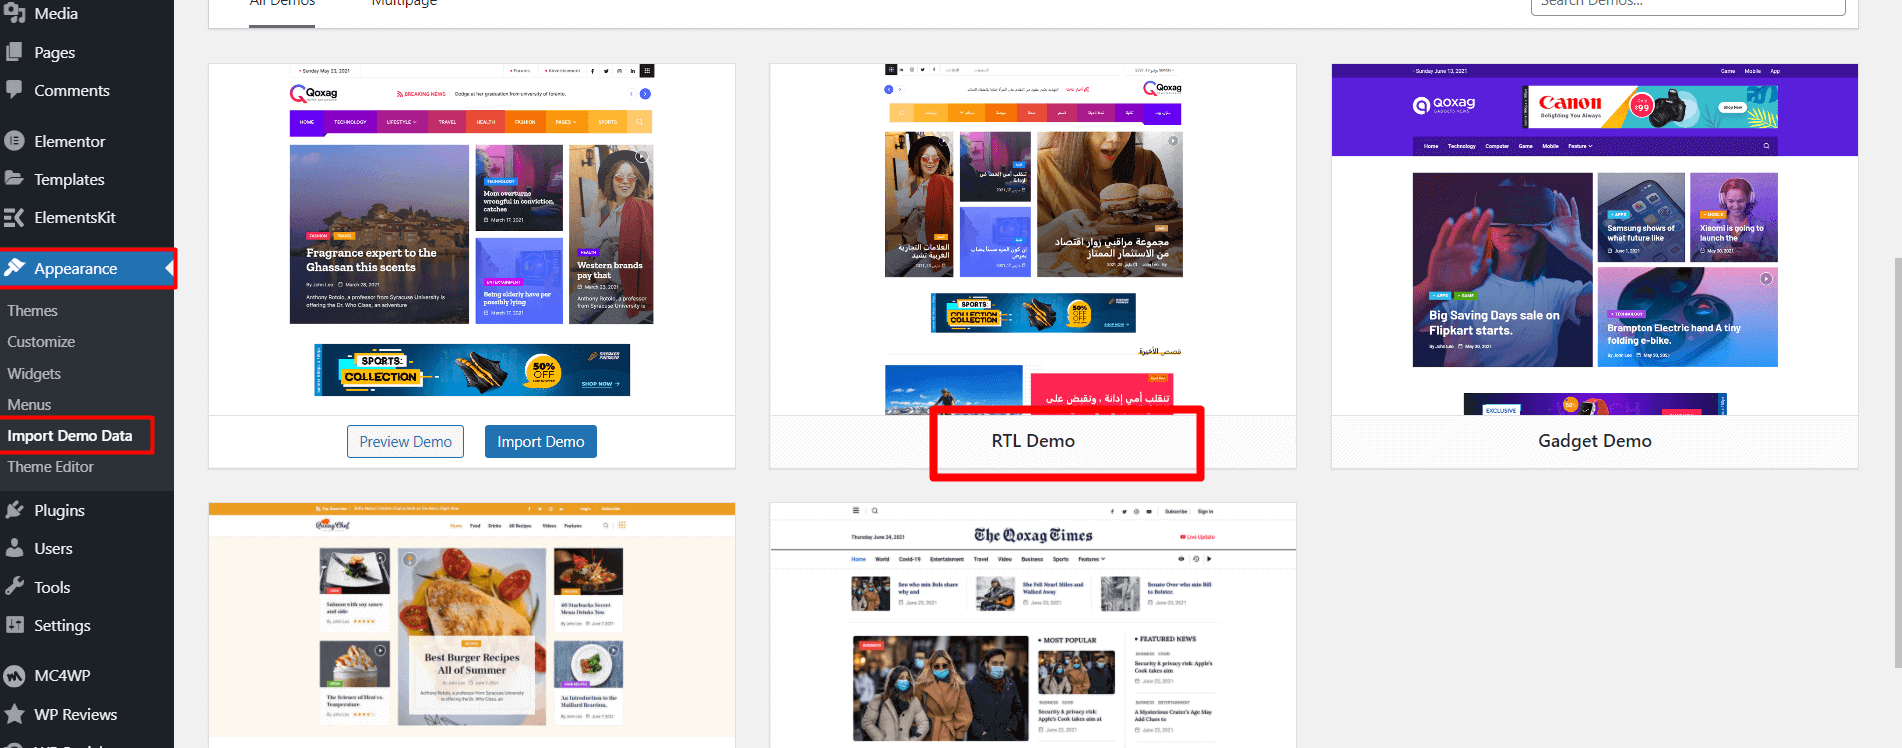
Task: Click the Pages sidebar icon
Action: (14, 52)
